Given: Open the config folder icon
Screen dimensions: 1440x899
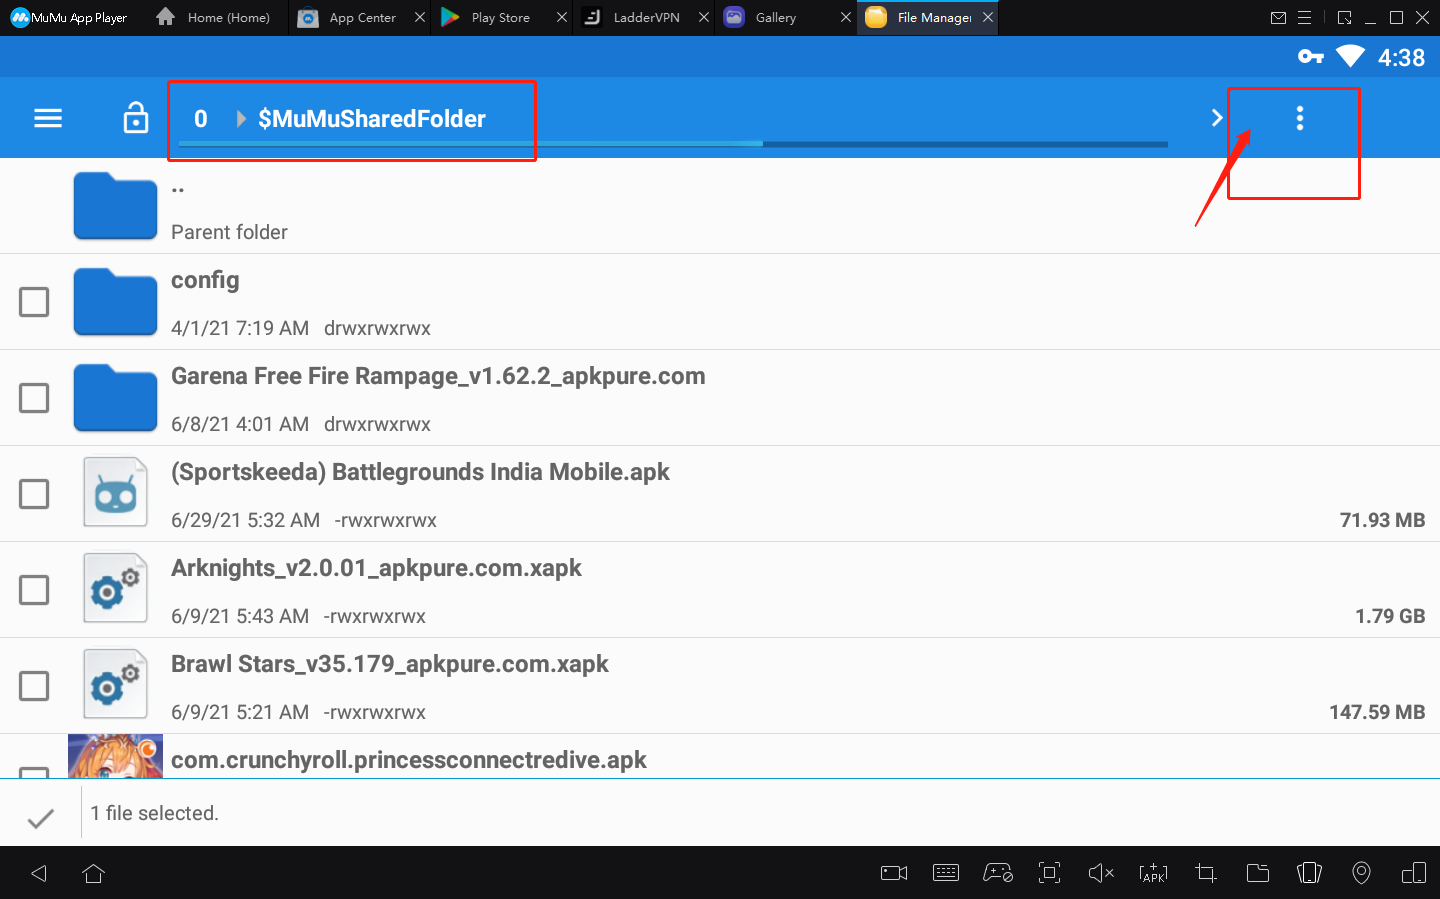Looking at the screenshot, I should coord(115,302).
